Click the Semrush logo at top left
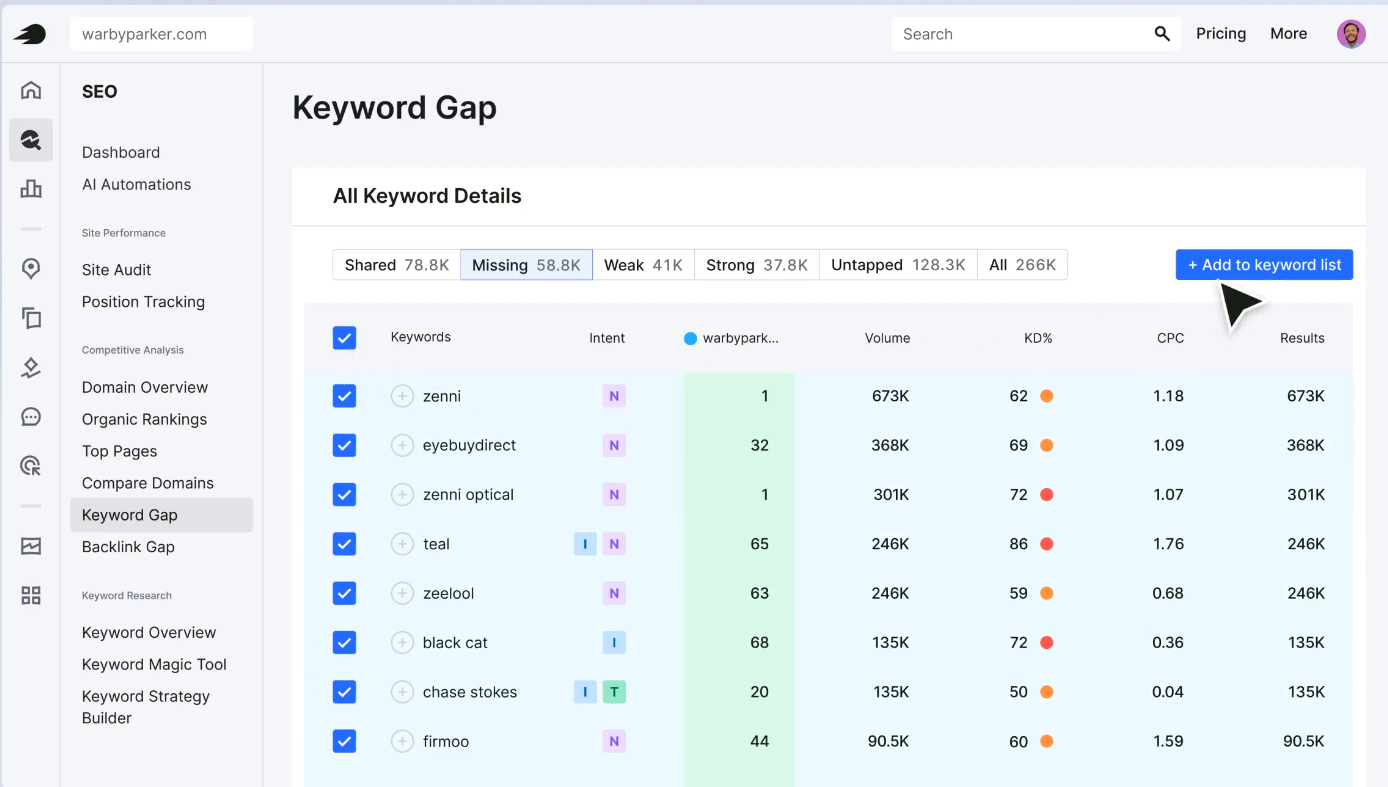The width and height of the screenshot is (1388, 787). [30, 34]
